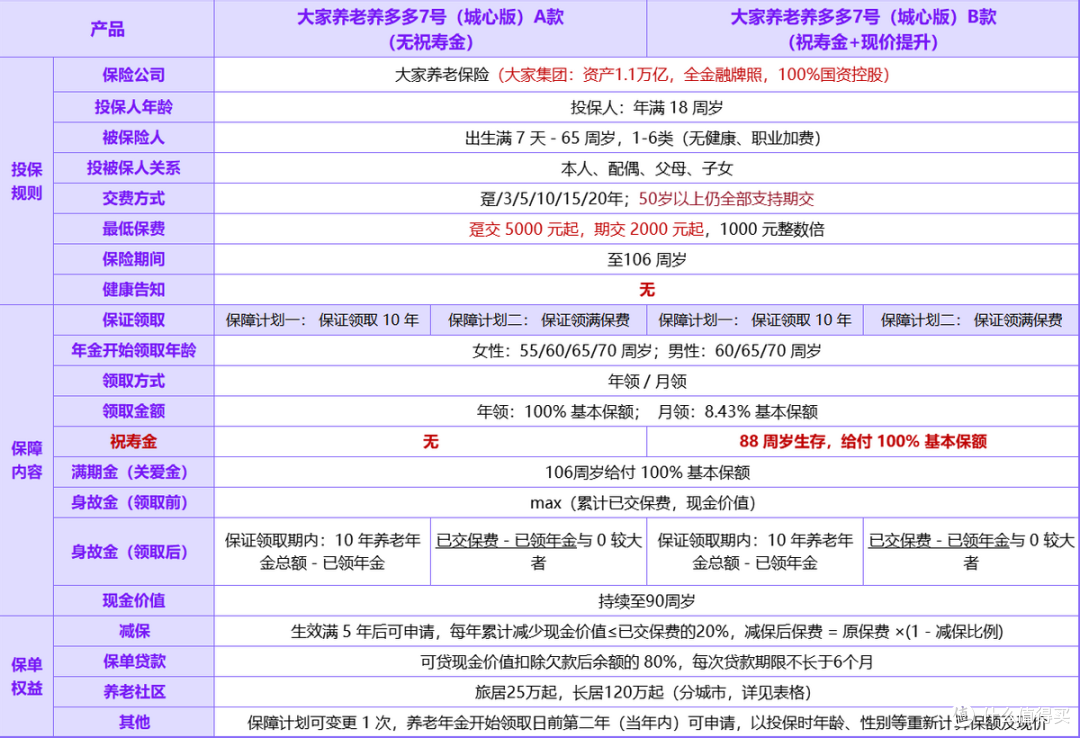The image size is (1080, 738).
Task: Click the 投保规则 section label
Action: point(26,181)
